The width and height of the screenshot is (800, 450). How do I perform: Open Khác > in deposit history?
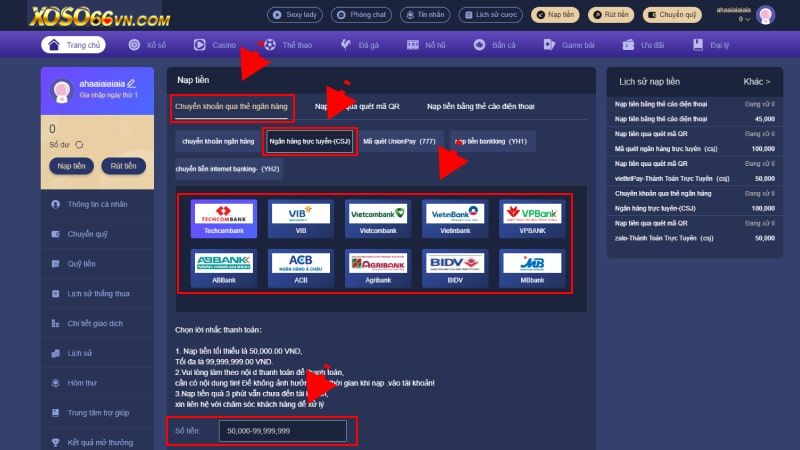coord(757,82)
